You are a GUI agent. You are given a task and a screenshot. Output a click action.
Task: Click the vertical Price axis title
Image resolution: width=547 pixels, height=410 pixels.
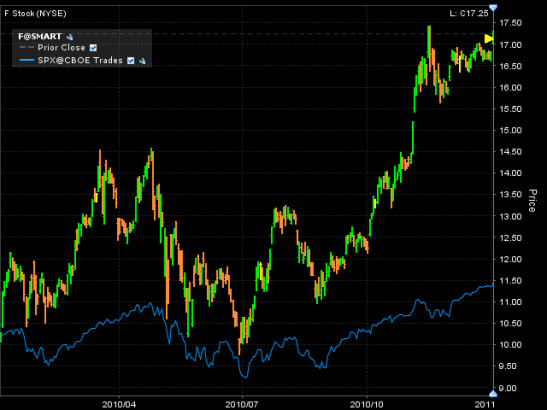click(532, 200)
